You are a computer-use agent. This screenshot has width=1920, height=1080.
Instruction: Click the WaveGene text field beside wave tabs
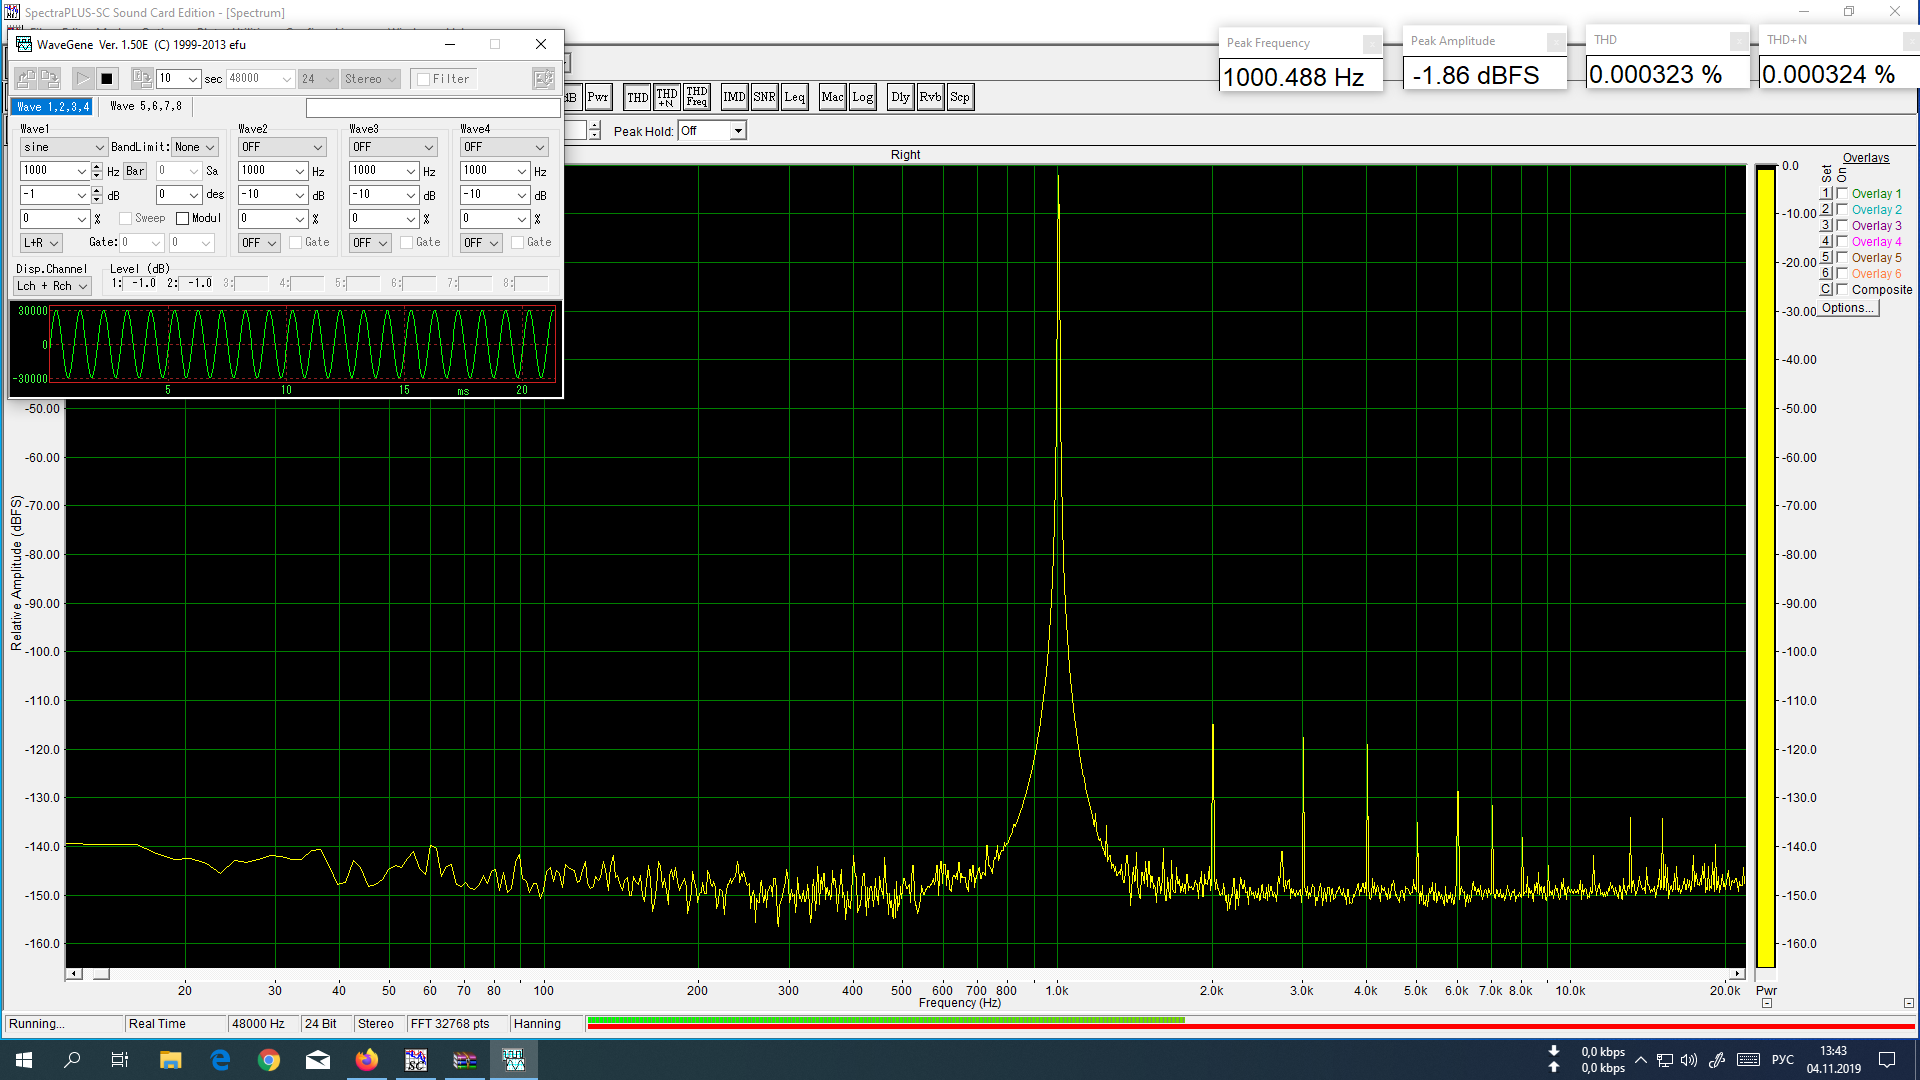tap(433, 107)
